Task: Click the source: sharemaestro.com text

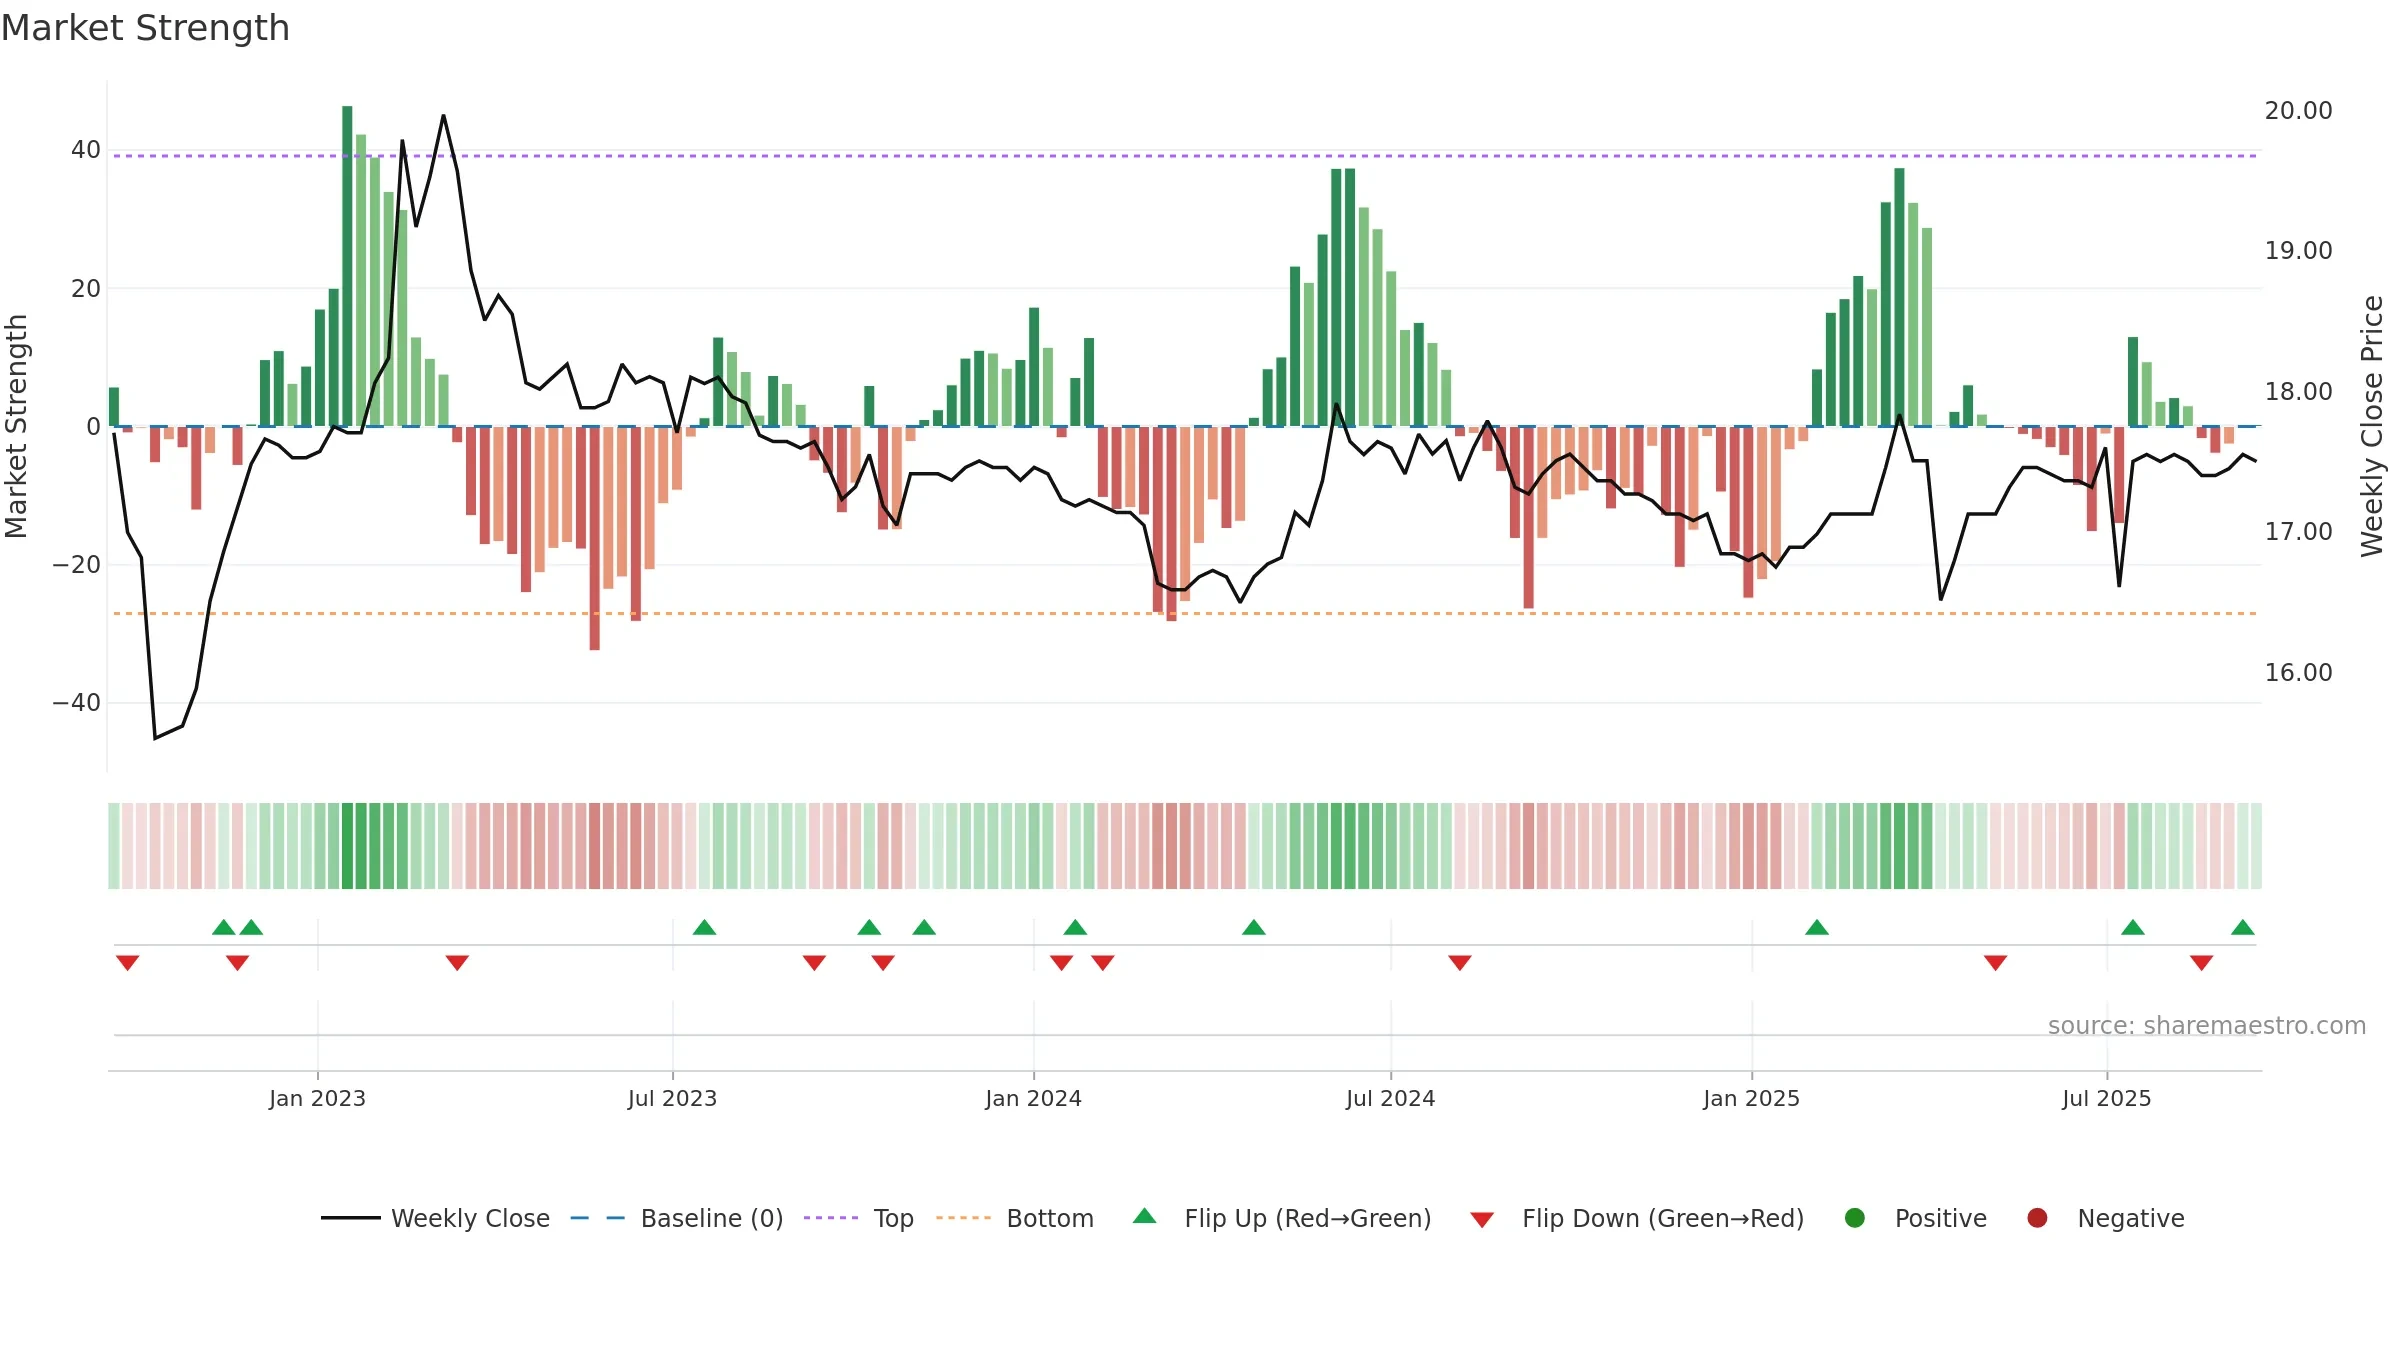Action: pyautogui.click(x=2207, y=1026)
